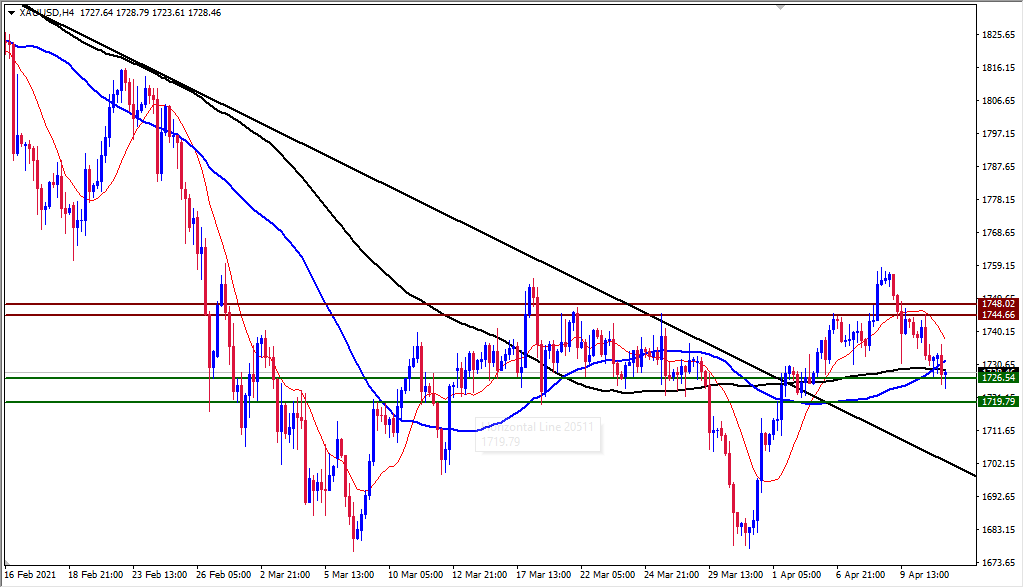Click the XAUUSD,H4 chart title text
Screen dimensions: 1024x588
[47, 12]
